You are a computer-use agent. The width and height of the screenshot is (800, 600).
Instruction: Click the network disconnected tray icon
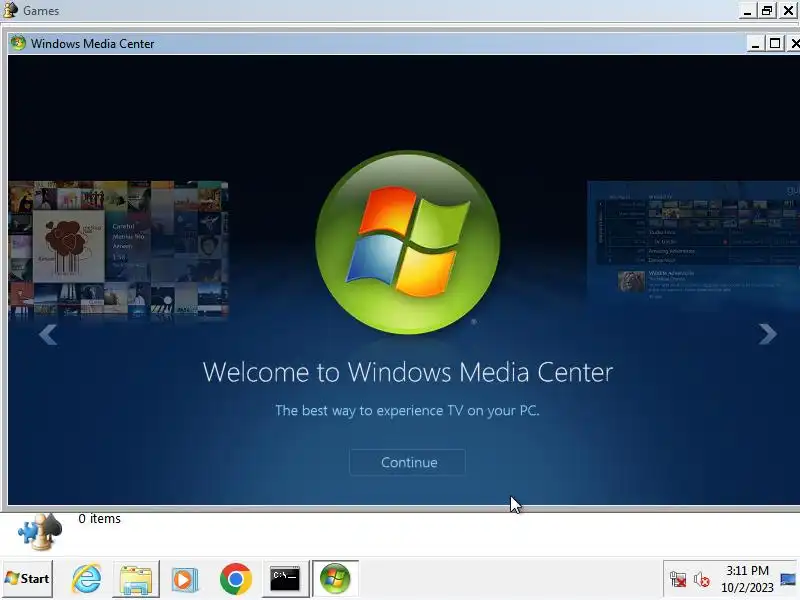point(678,579)
